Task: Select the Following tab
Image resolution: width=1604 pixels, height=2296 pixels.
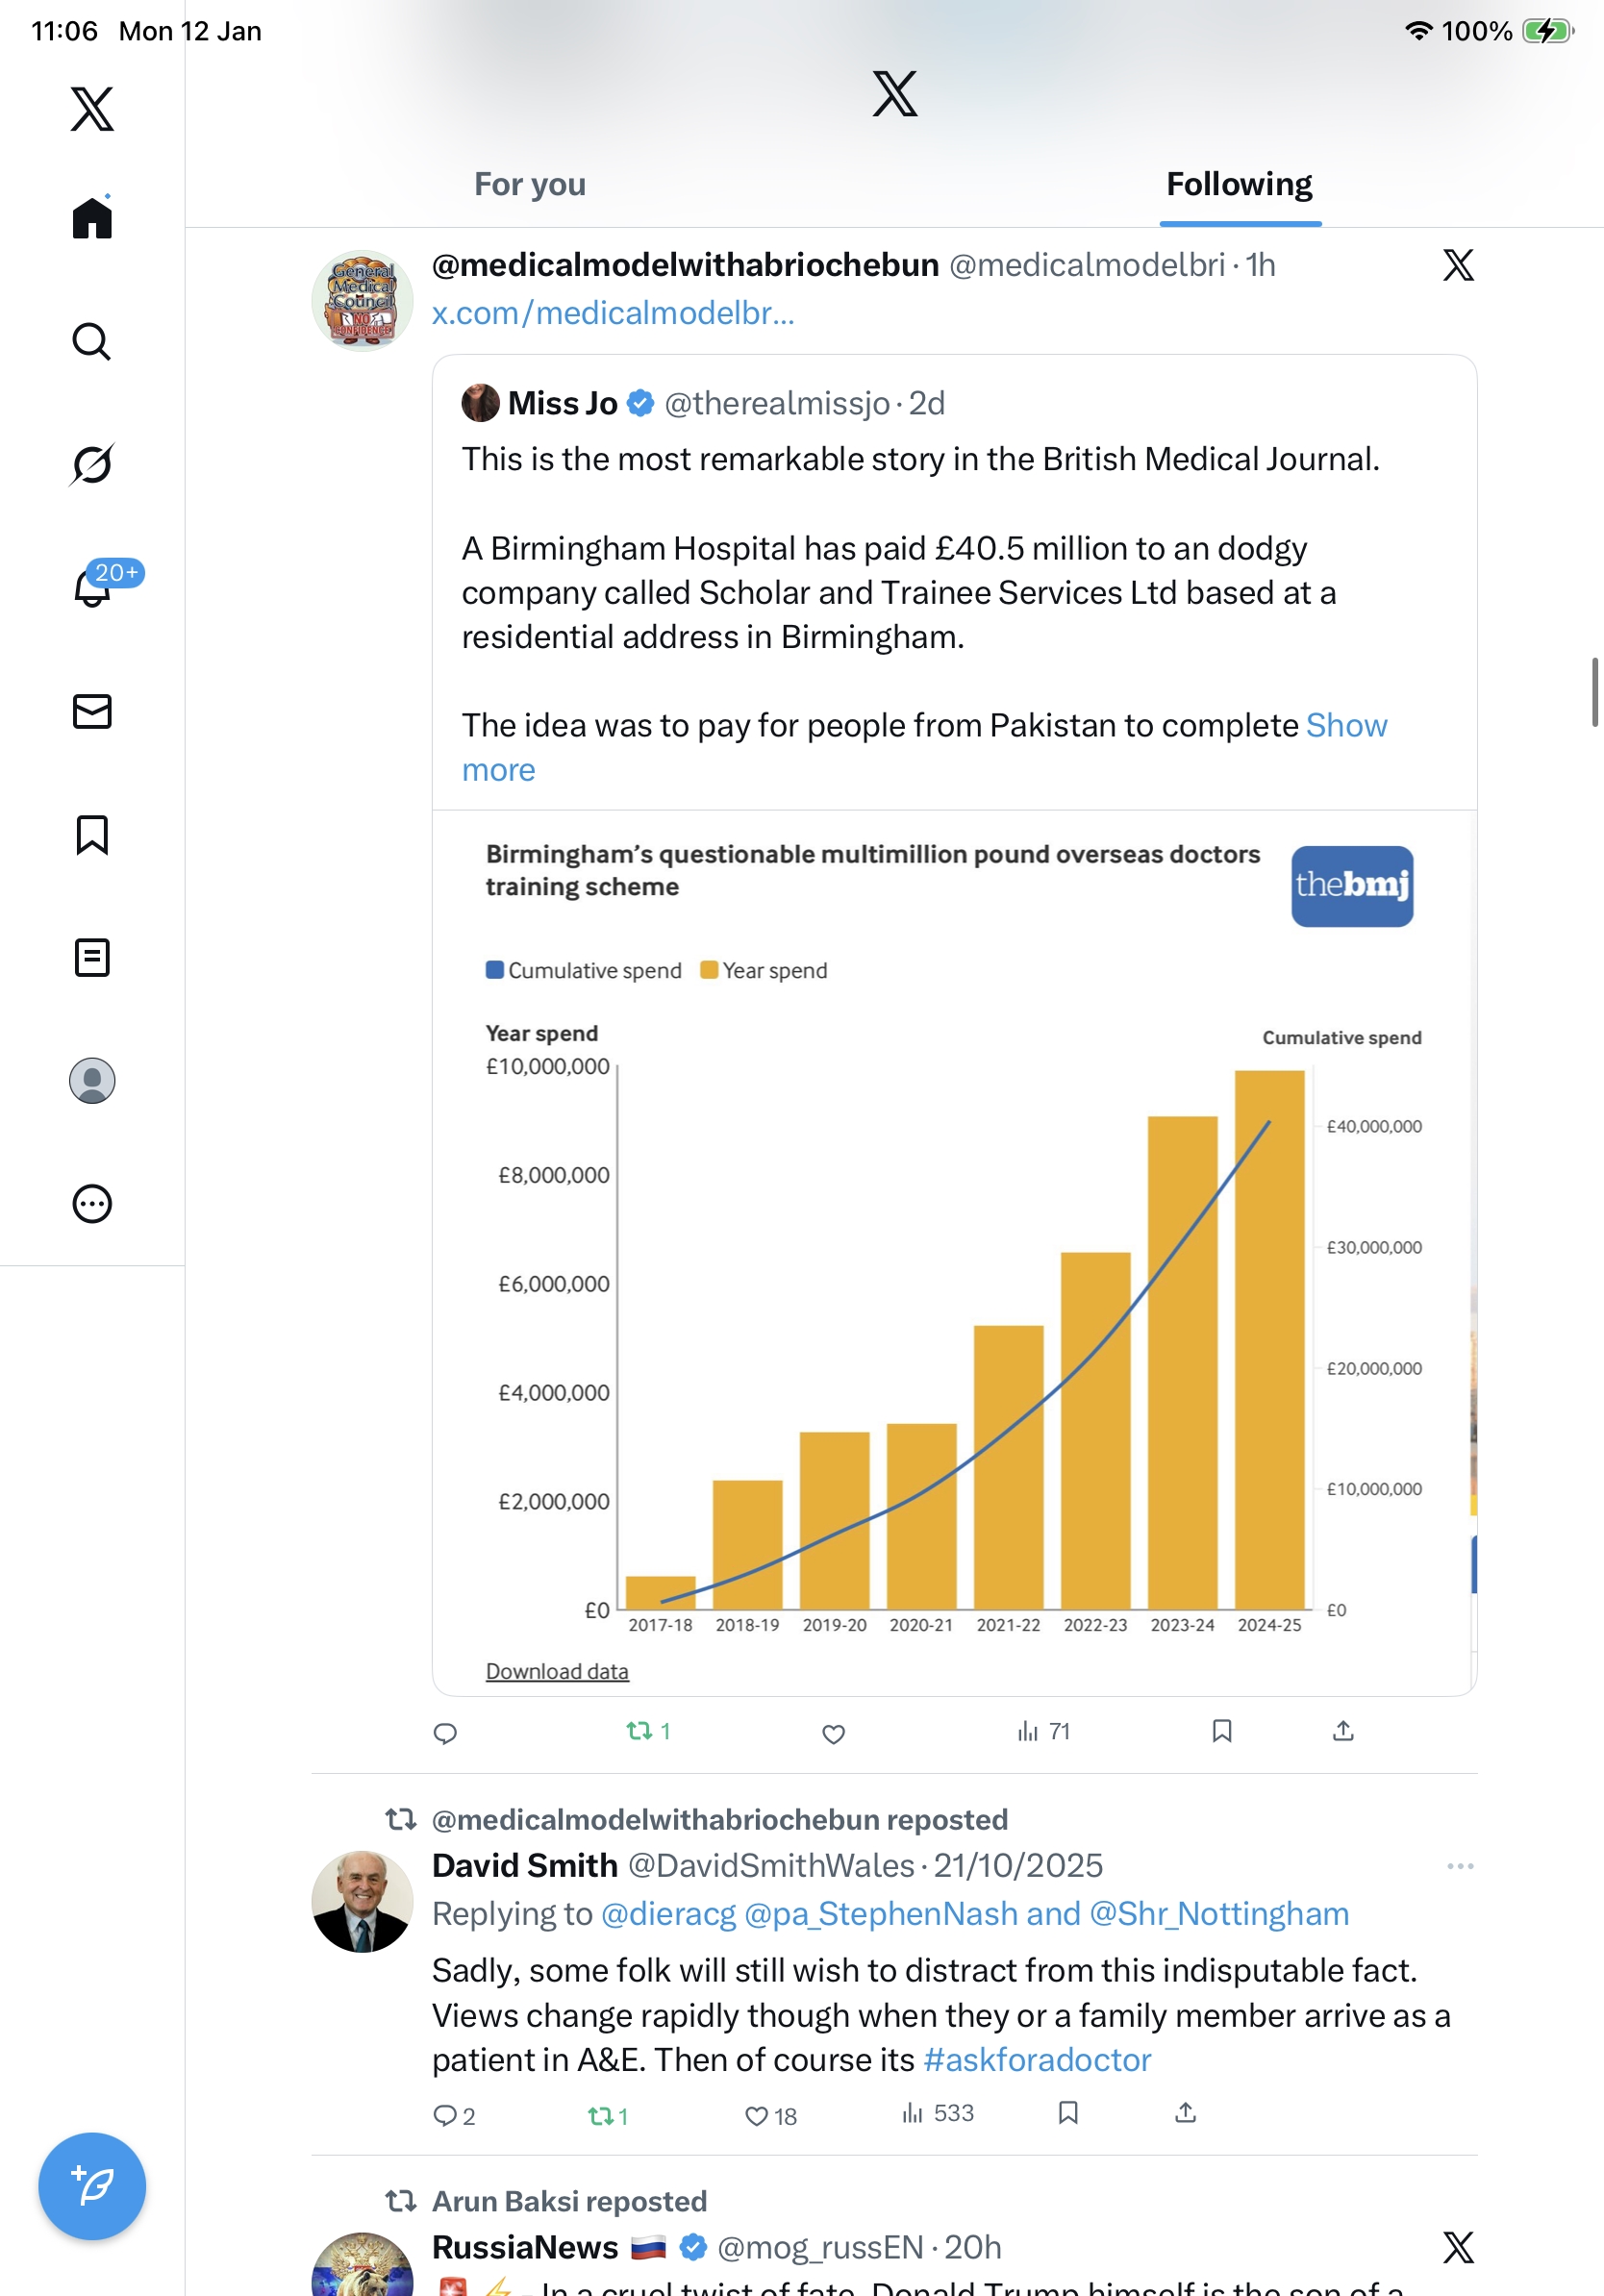Action: click(x=1239, y=184)
